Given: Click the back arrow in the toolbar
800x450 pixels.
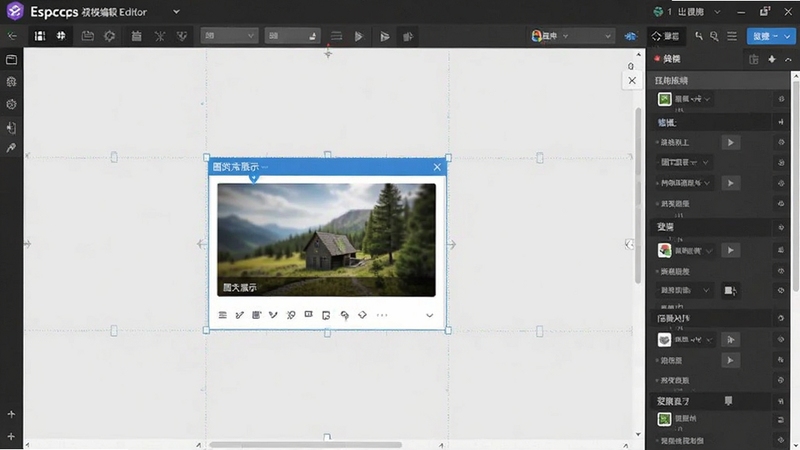Looking at the screenshot, I should [12, 36].
